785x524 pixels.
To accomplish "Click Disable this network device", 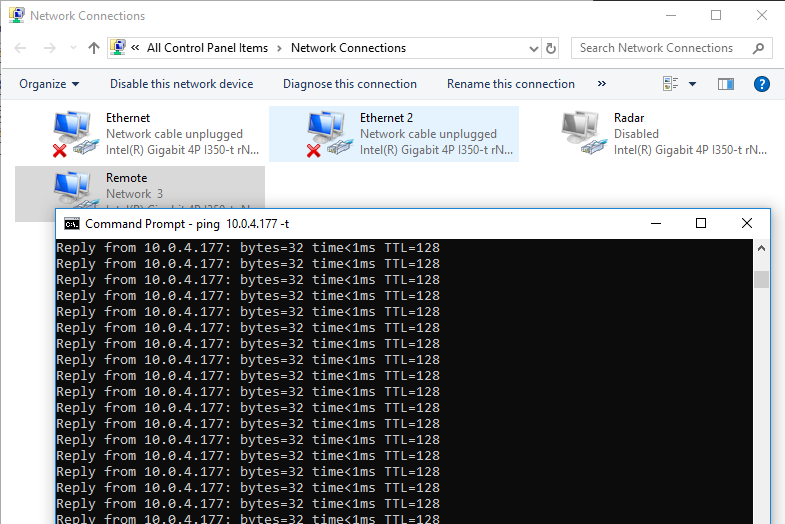I will point(182,84).
